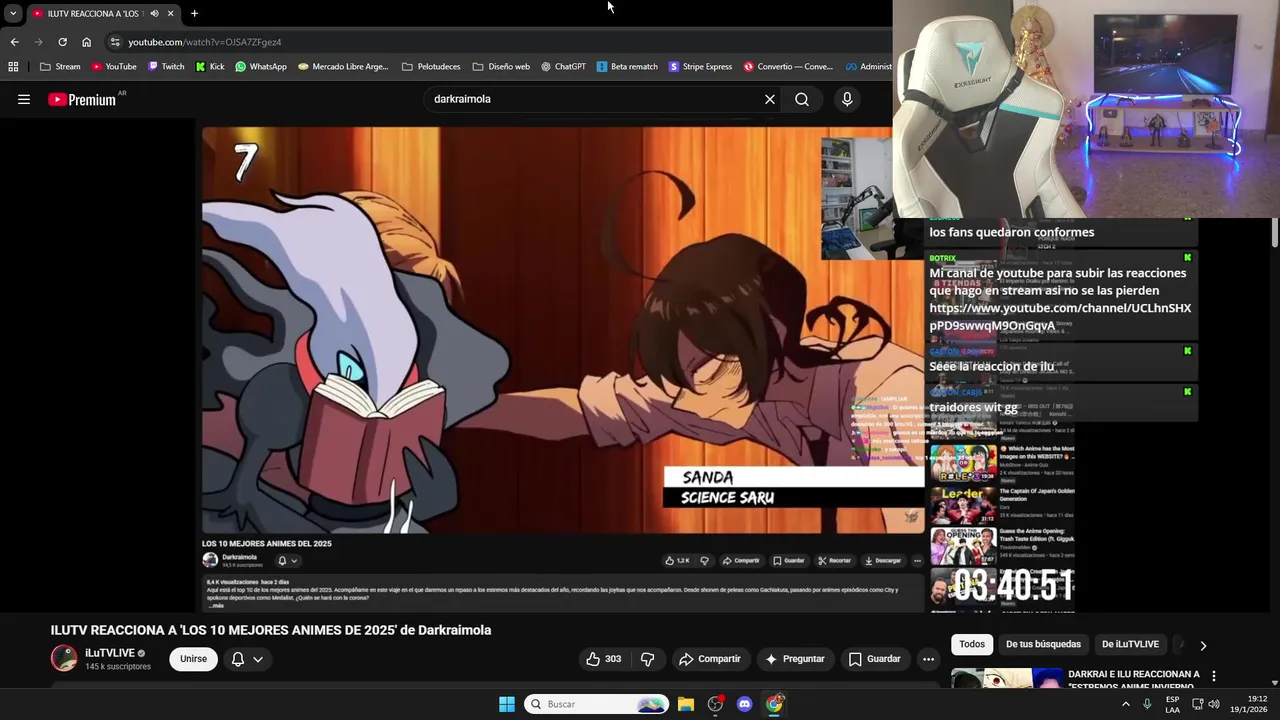Mute the audio of the ILUTV REACCIONA tab
Screen dimensions: 1280x720
(x=154, y=13)
